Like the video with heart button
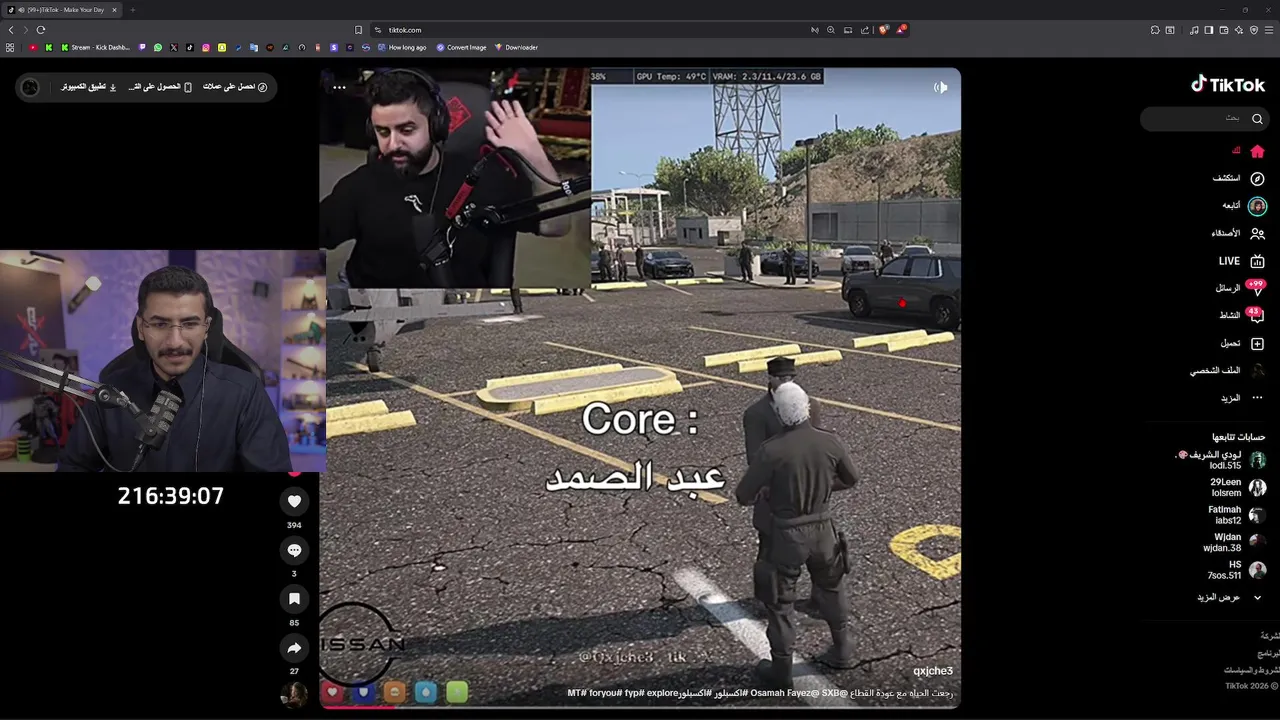The width and height of the screenshot is (1280, 720). pyautogui.click(x=294, y=501)
